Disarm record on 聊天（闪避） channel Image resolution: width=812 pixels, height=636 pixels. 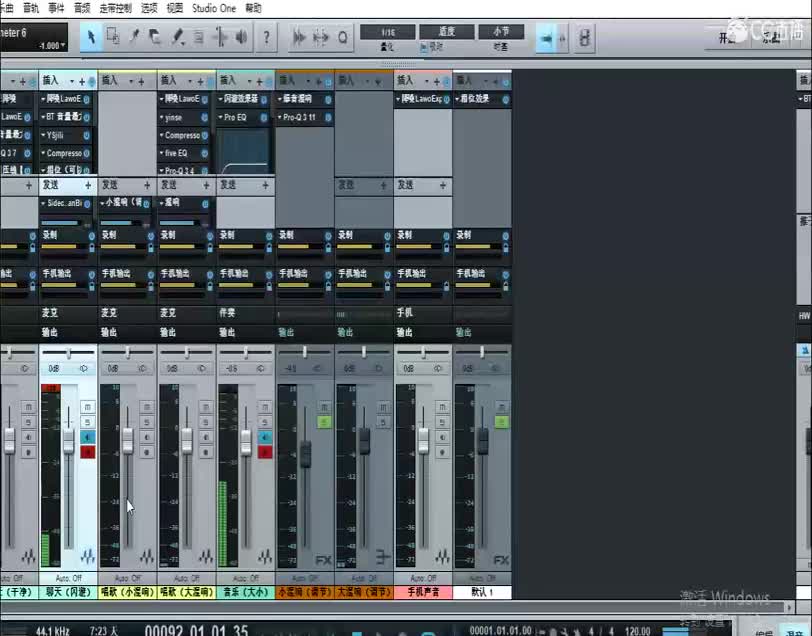[x=88, y=453]
